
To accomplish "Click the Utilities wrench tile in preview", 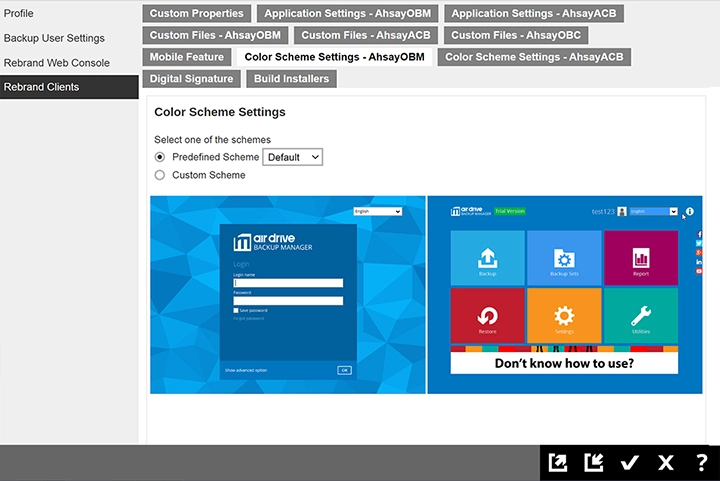I will click(x=641, y=316).
